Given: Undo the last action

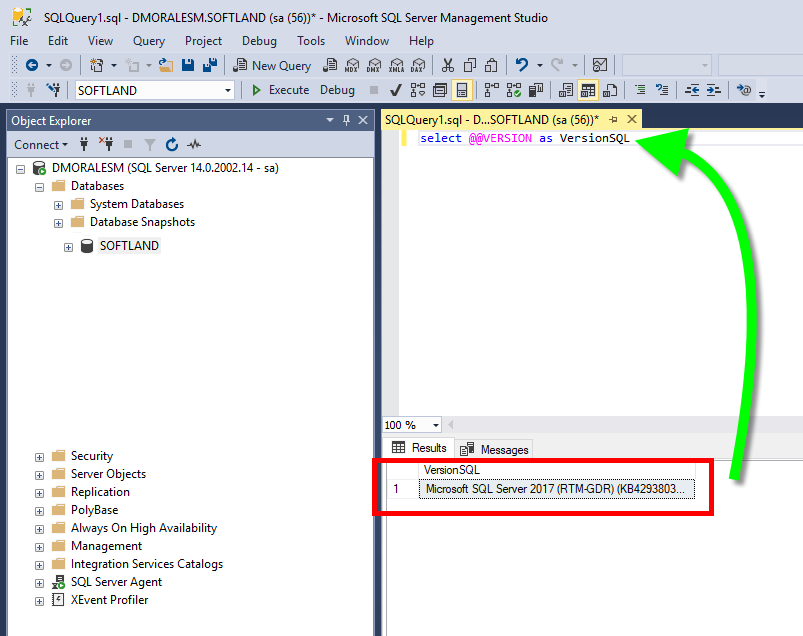Looking at the screenshot, I should click(x=522, y=65).
